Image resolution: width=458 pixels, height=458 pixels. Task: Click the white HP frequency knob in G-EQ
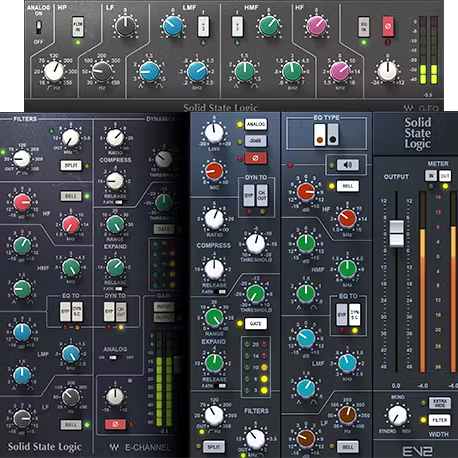point(54,71)
